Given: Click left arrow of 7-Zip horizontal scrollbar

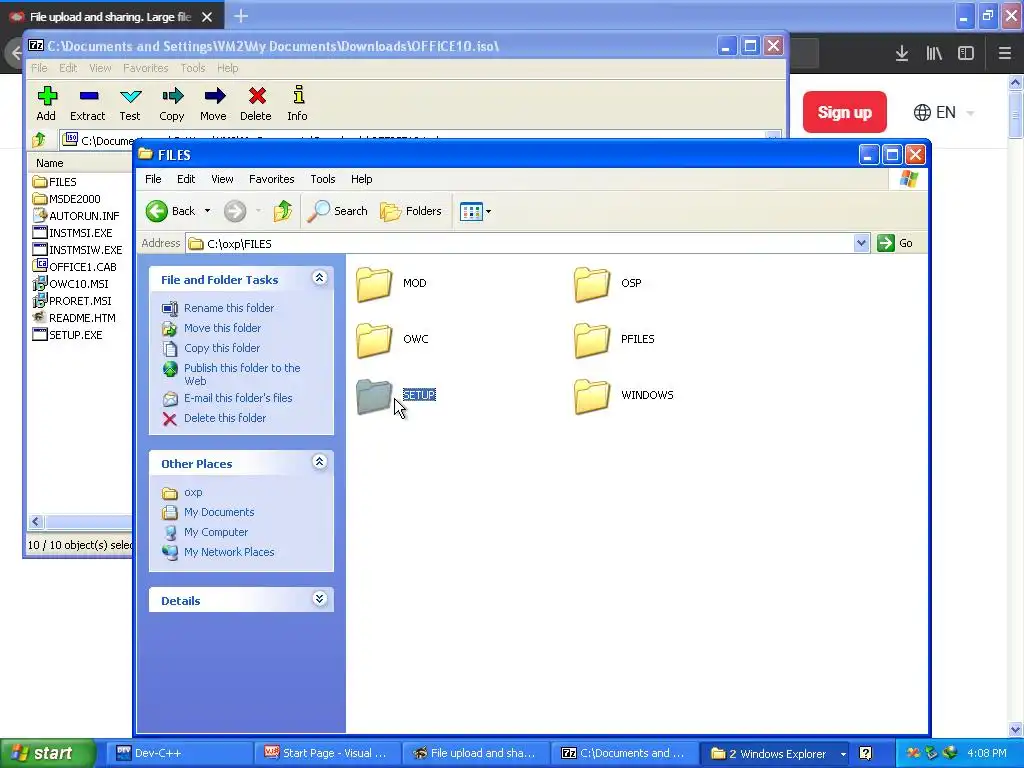Looking at the screenshot, I should tap(36, 521).
